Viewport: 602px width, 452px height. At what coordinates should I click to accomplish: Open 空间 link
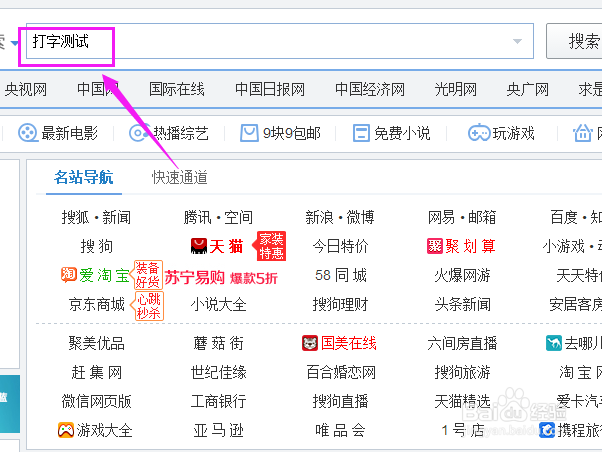point(238,217)
